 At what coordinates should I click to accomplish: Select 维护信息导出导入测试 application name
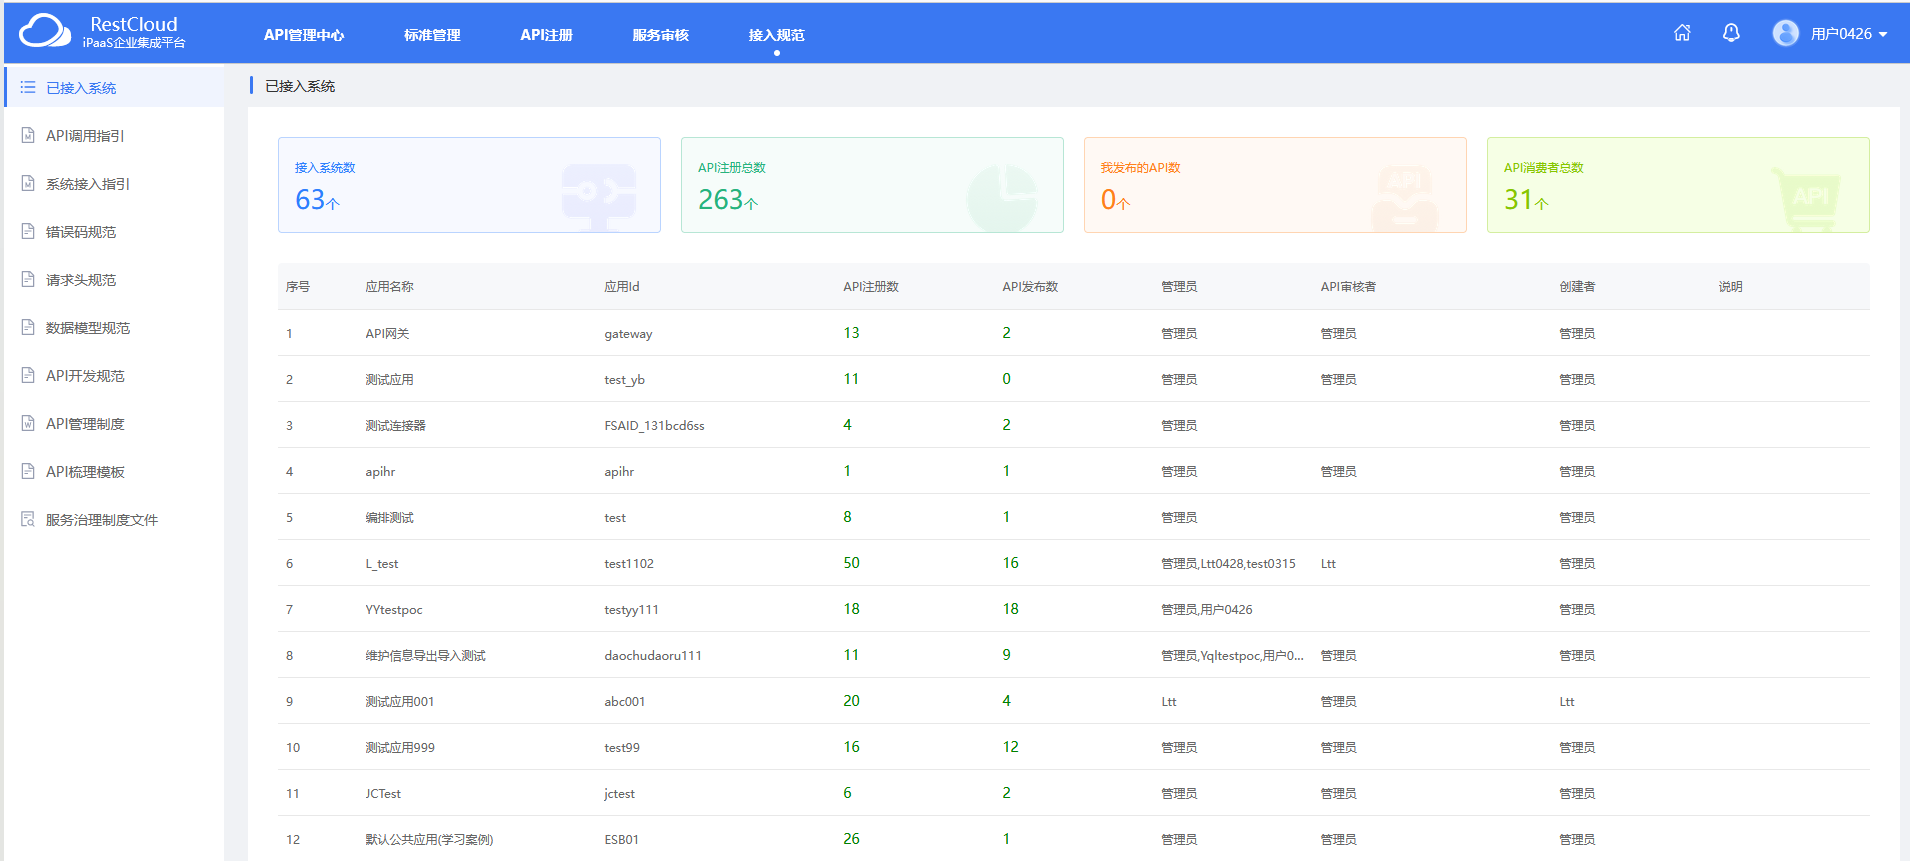(425, 655)
